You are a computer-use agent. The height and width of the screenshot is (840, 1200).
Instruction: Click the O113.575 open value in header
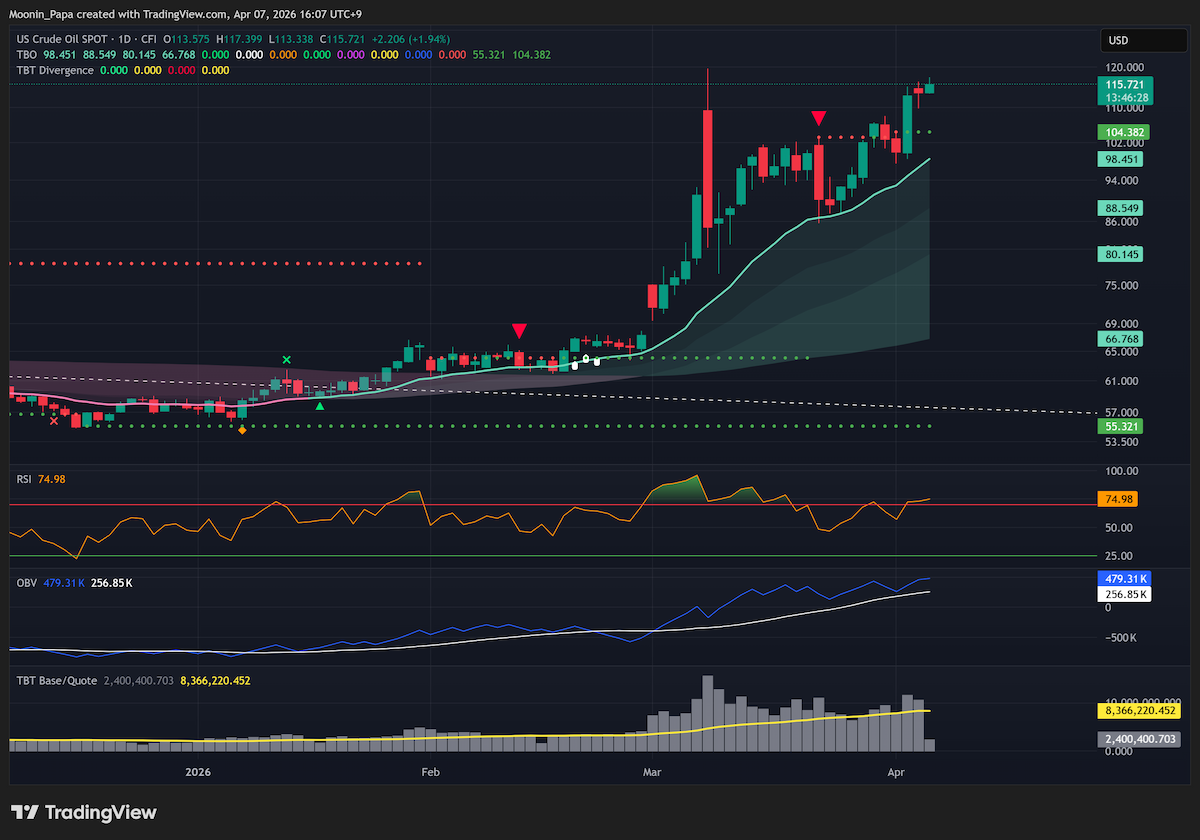185,38
